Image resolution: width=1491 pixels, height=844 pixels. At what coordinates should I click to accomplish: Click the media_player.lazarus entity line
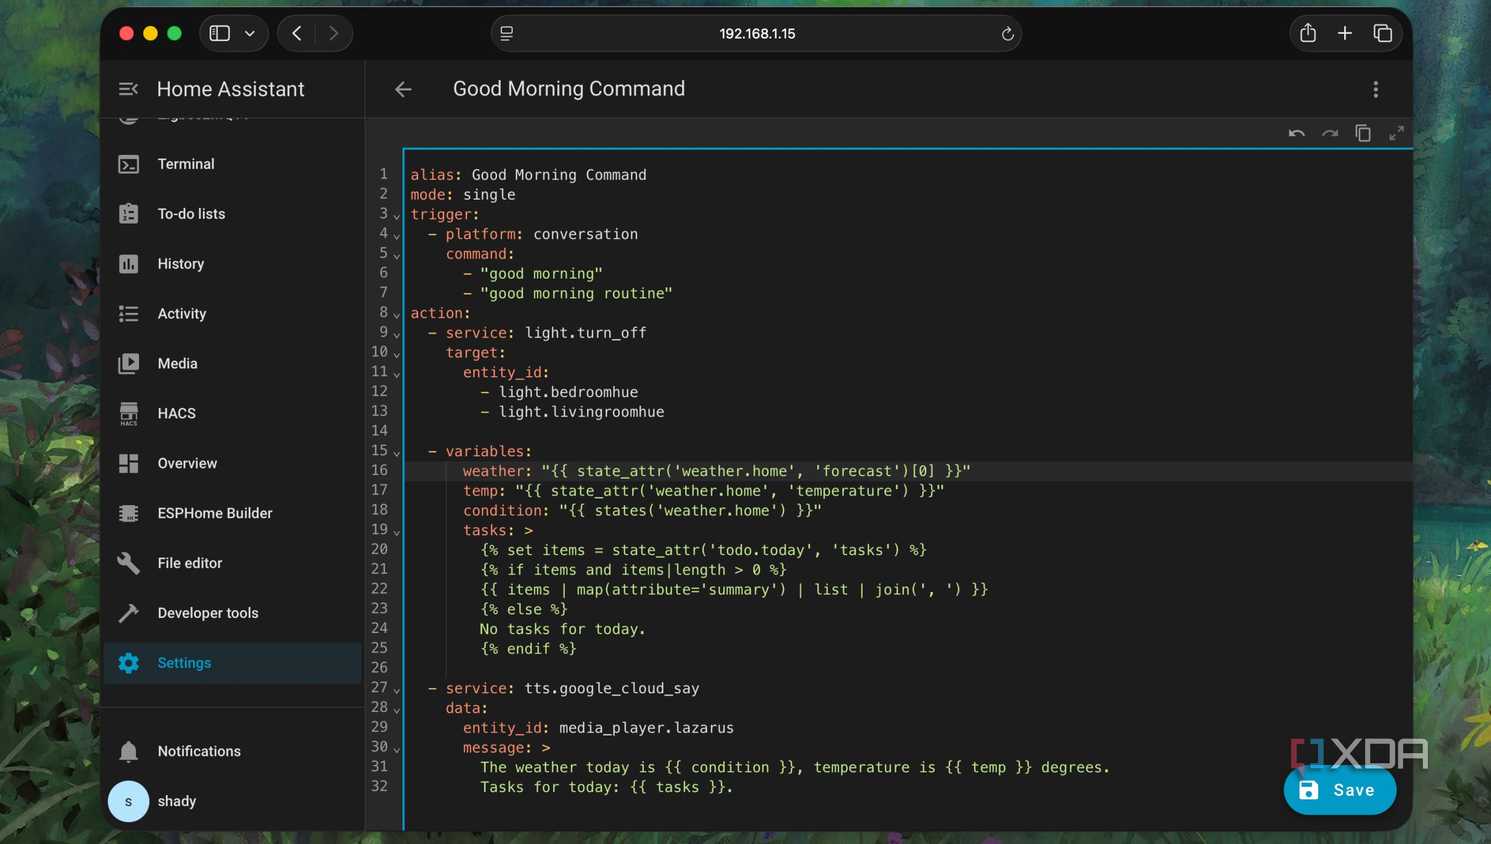pyautogui.click(x=598, y=728)
